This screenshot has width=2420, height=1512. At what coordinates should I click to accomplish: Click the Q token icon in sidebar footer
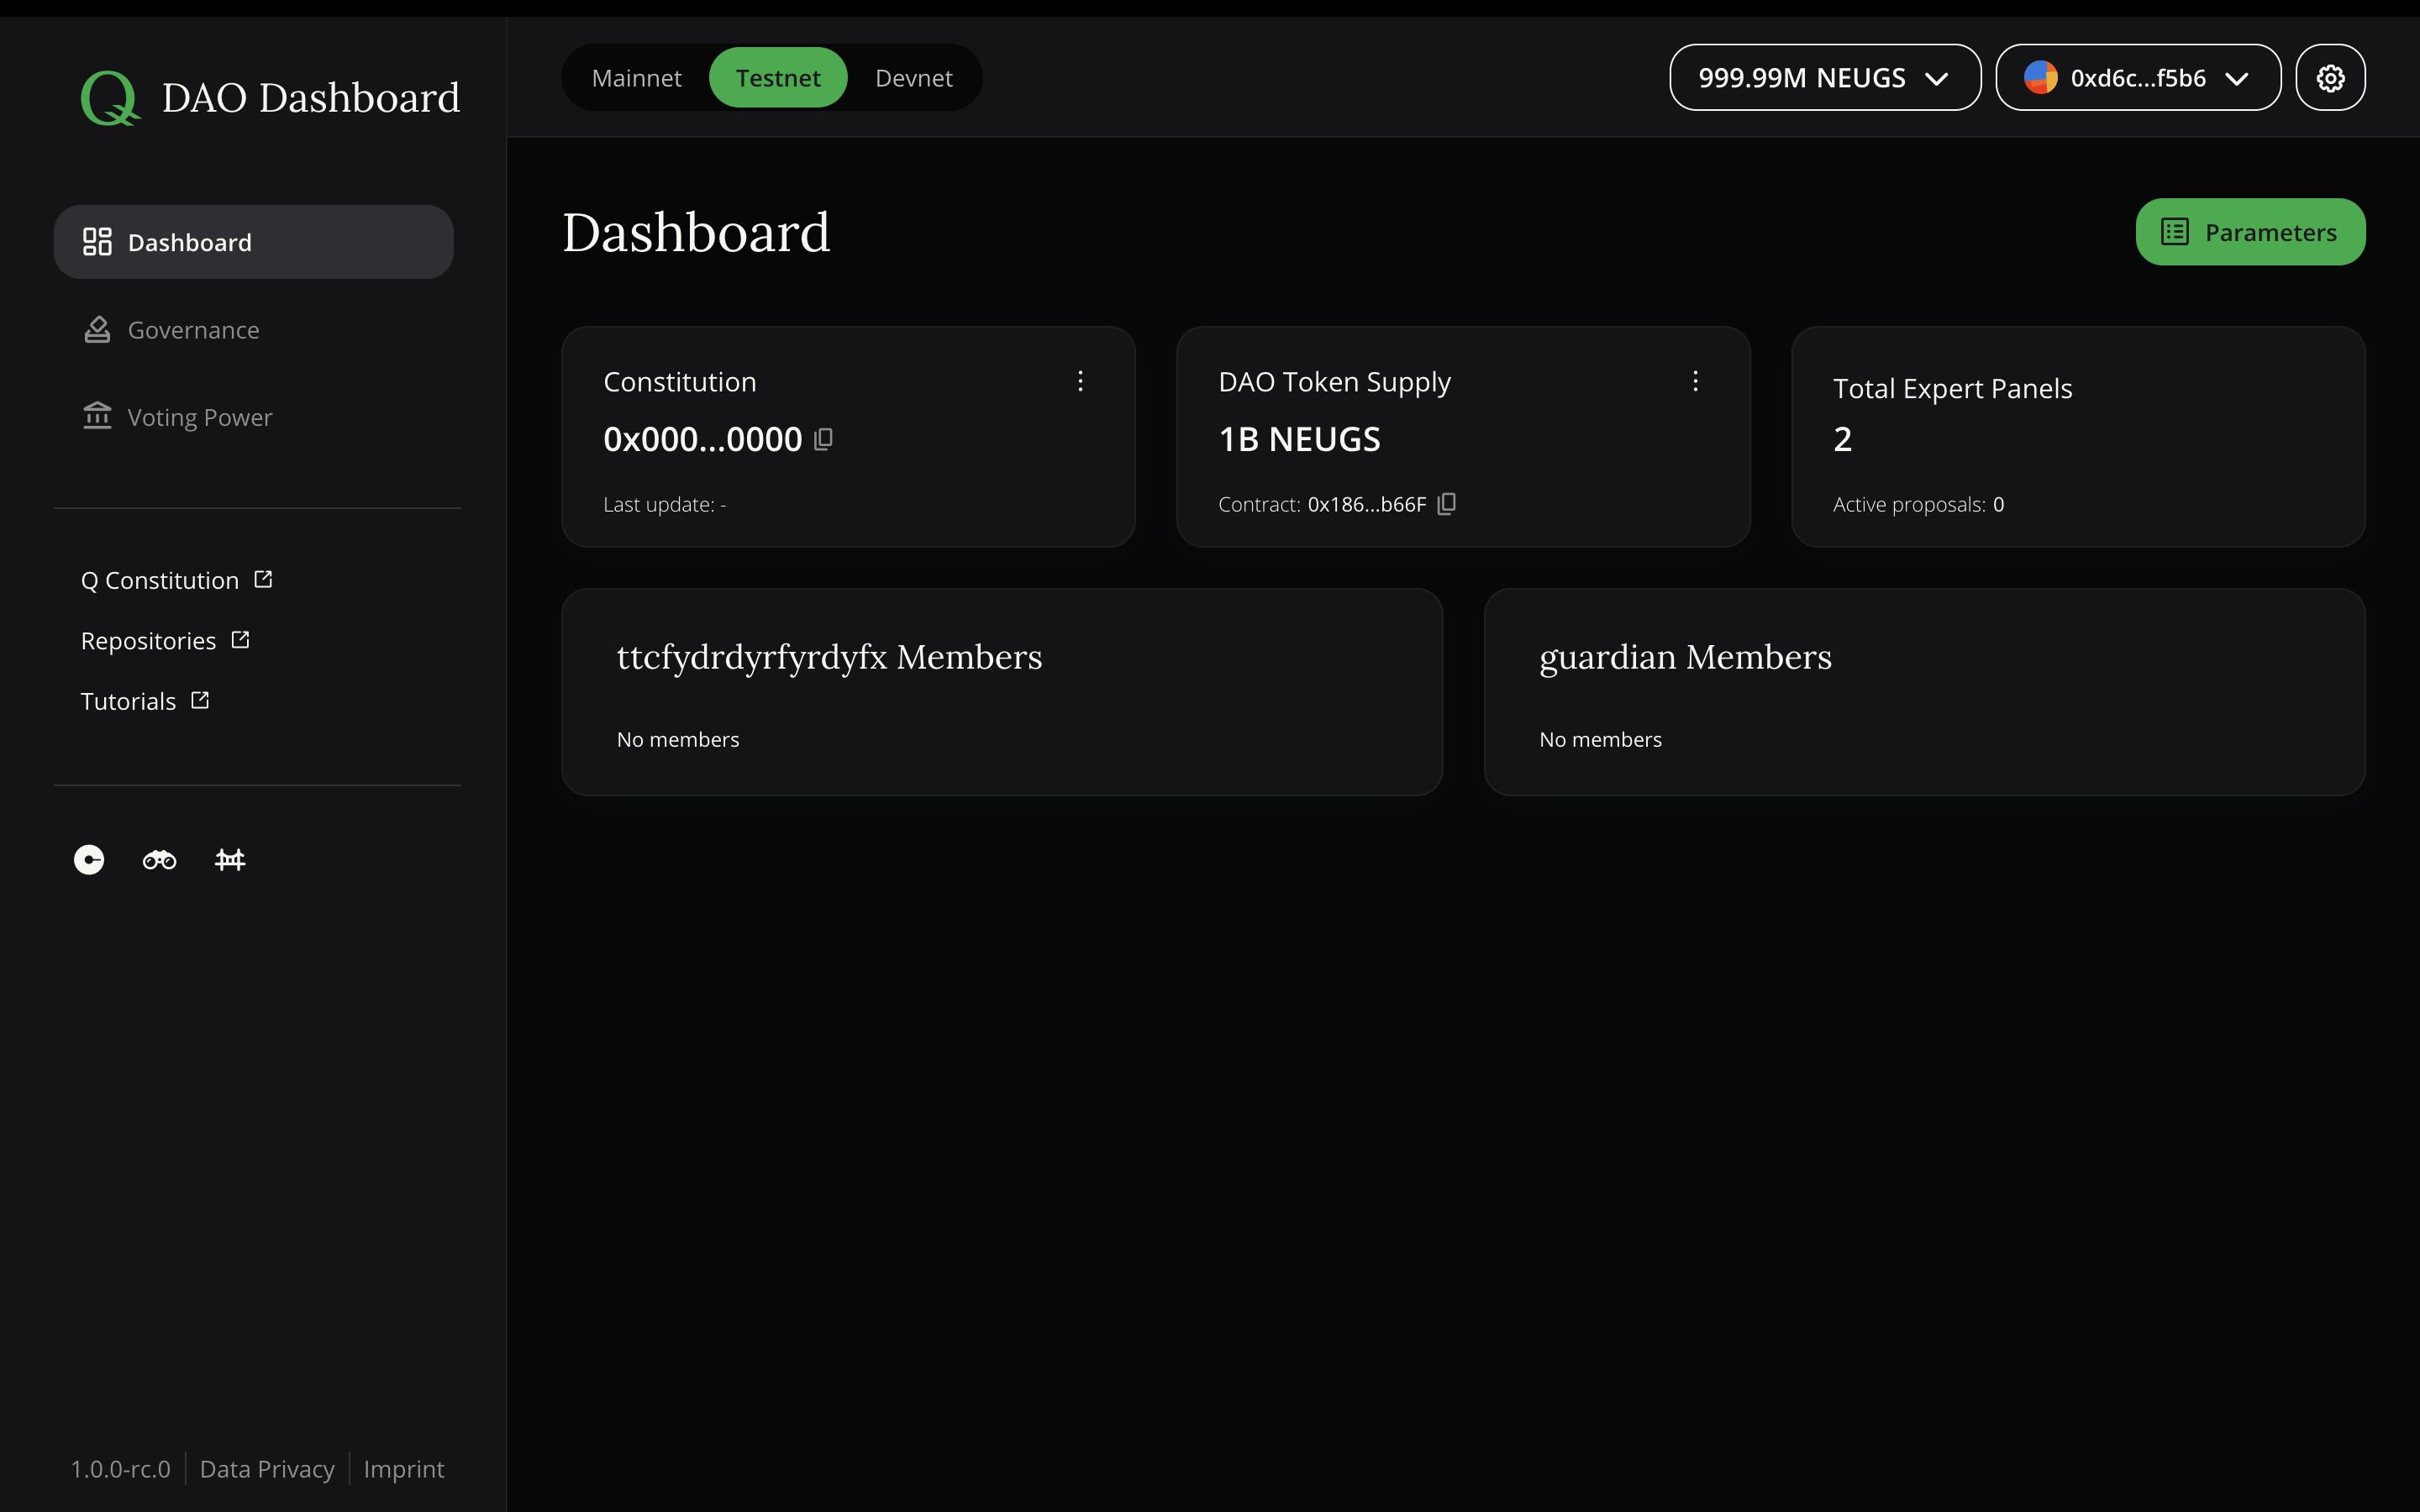[x=88, y=859]
